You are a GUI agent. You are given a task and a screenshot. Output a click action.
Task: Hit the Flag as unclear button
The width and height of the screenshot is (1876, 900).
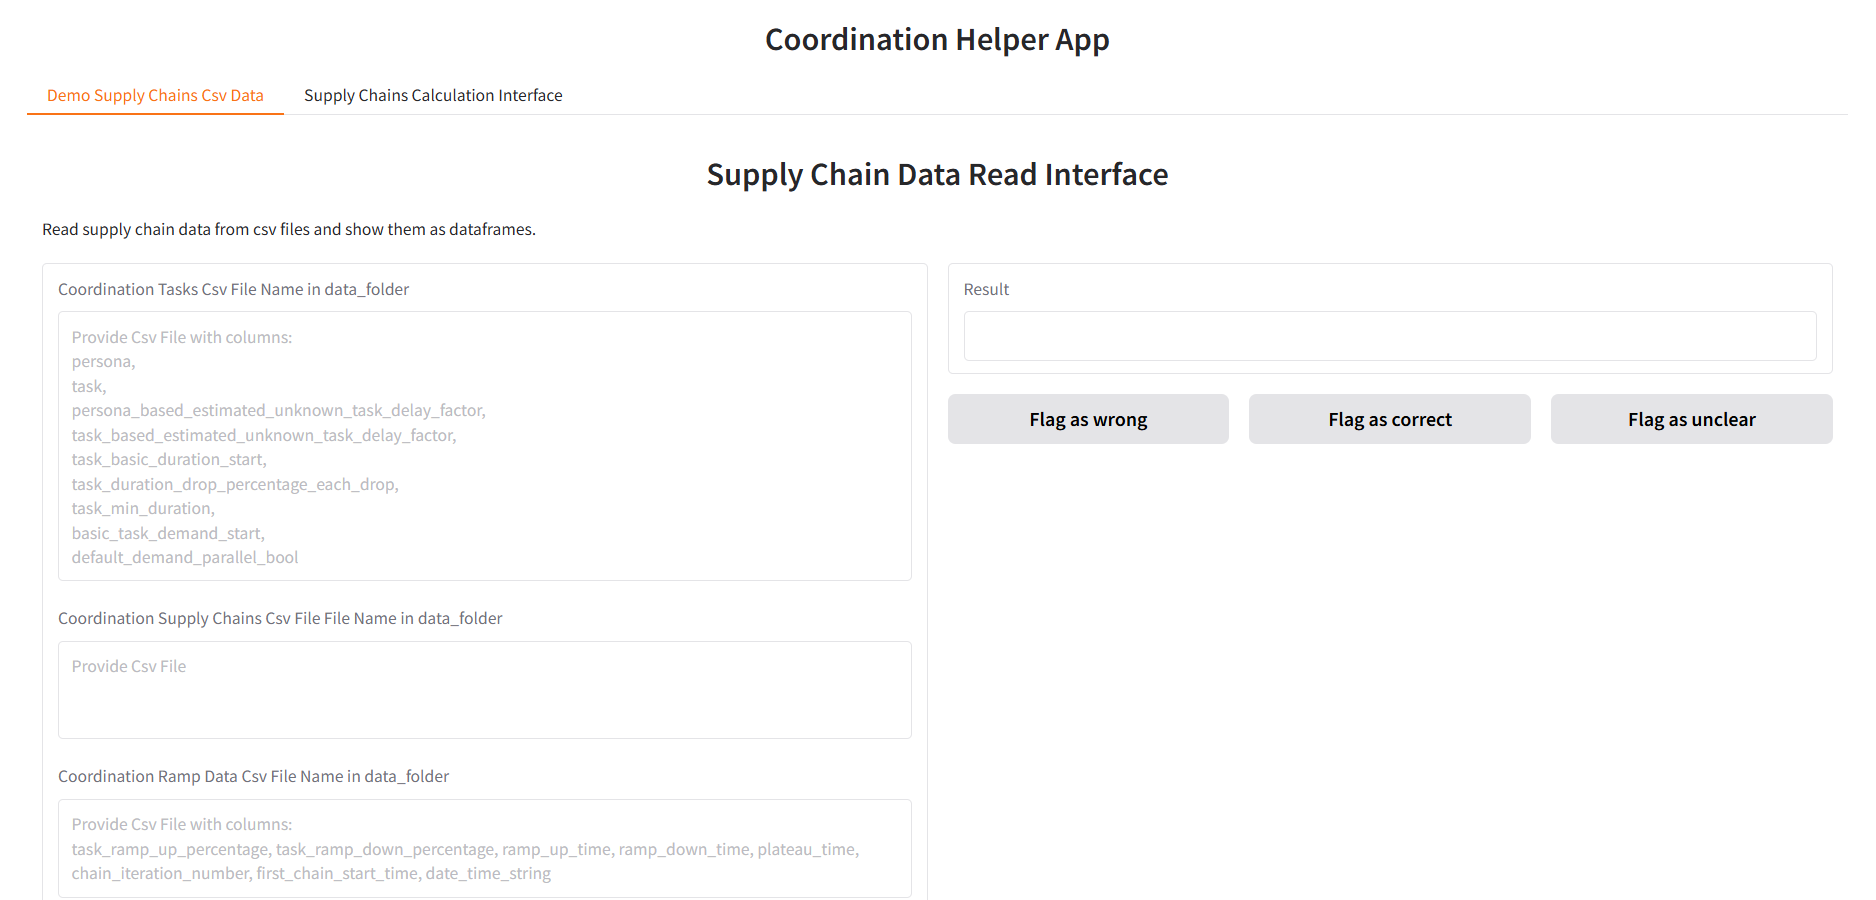pos(1691,419)
